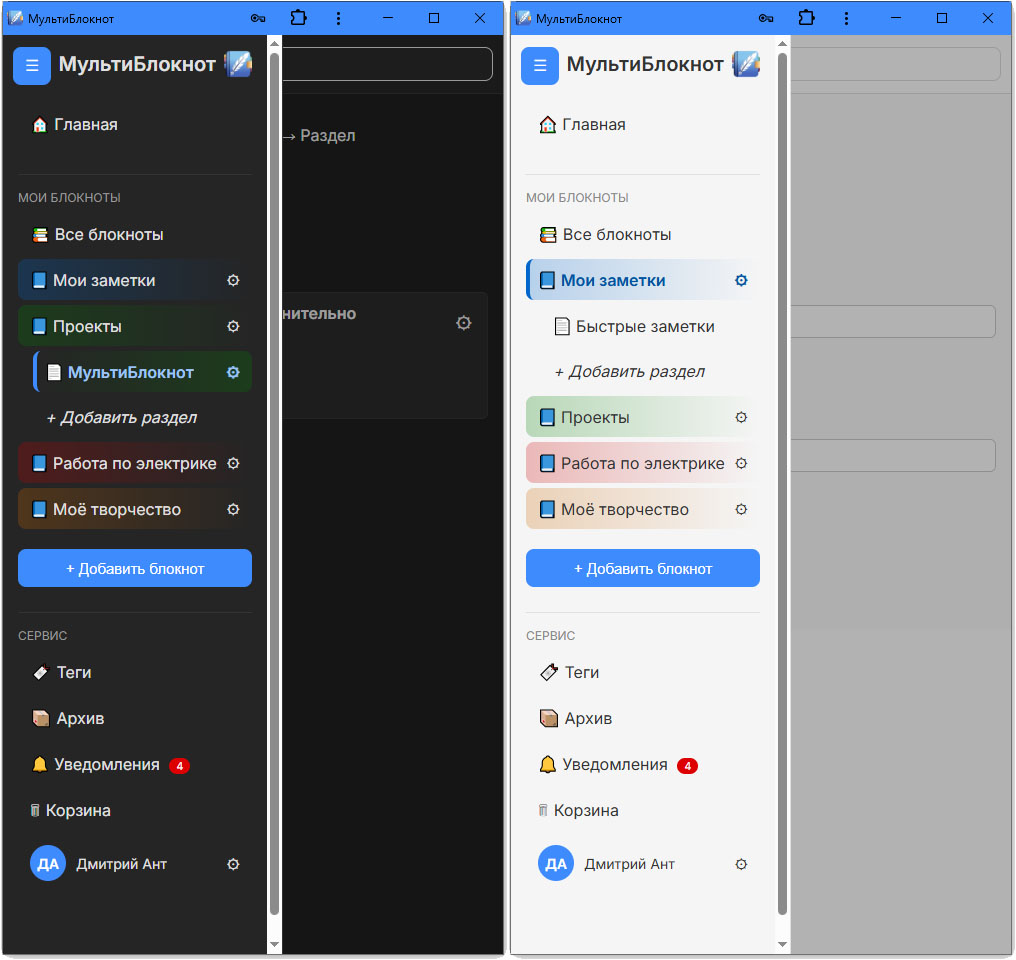Screen dimensions: 1016x960
Task: Click extensions puzzle icon in dark titlebar
Action: (x=298, y=17)
